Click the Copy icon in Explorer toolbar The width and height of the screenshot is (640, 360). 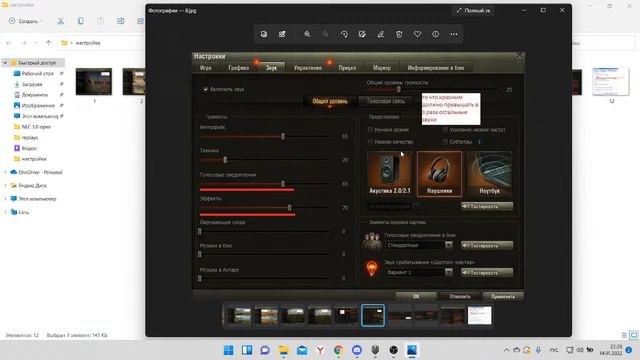80,21
